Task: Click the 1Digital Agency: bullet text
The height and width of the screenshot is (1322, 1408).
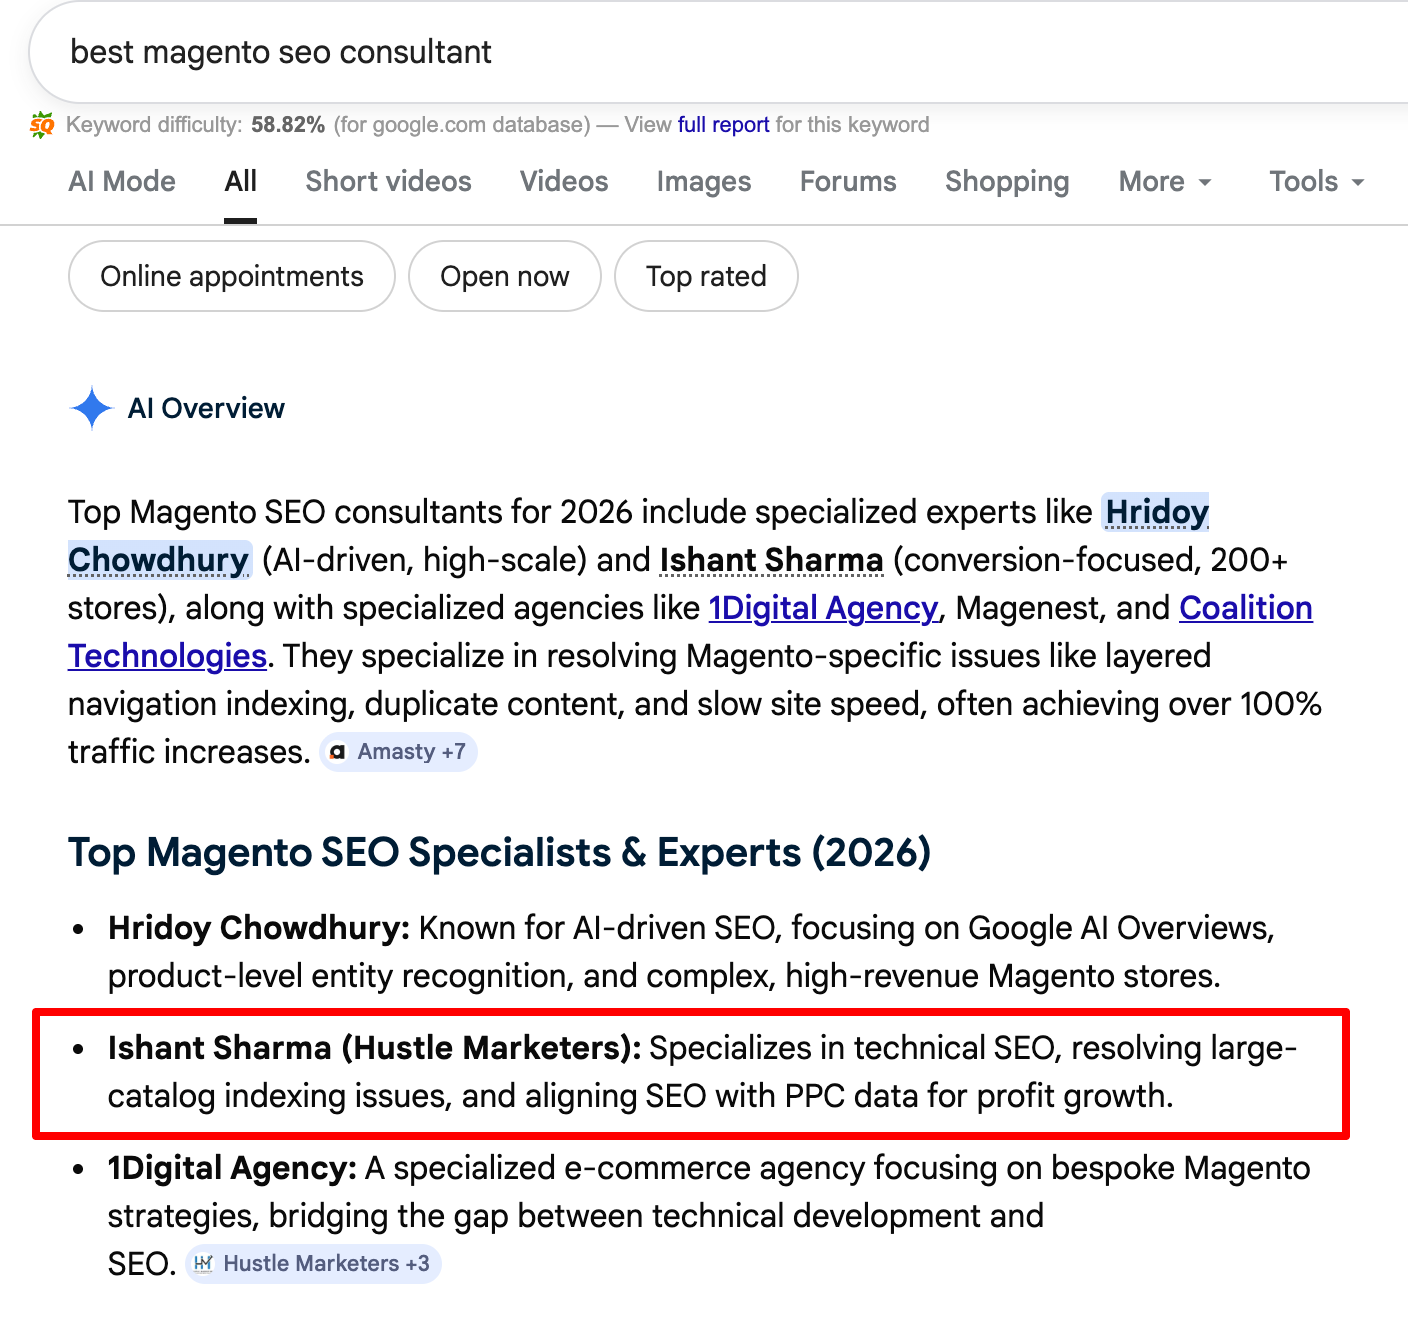Action: click(232, 1168)
